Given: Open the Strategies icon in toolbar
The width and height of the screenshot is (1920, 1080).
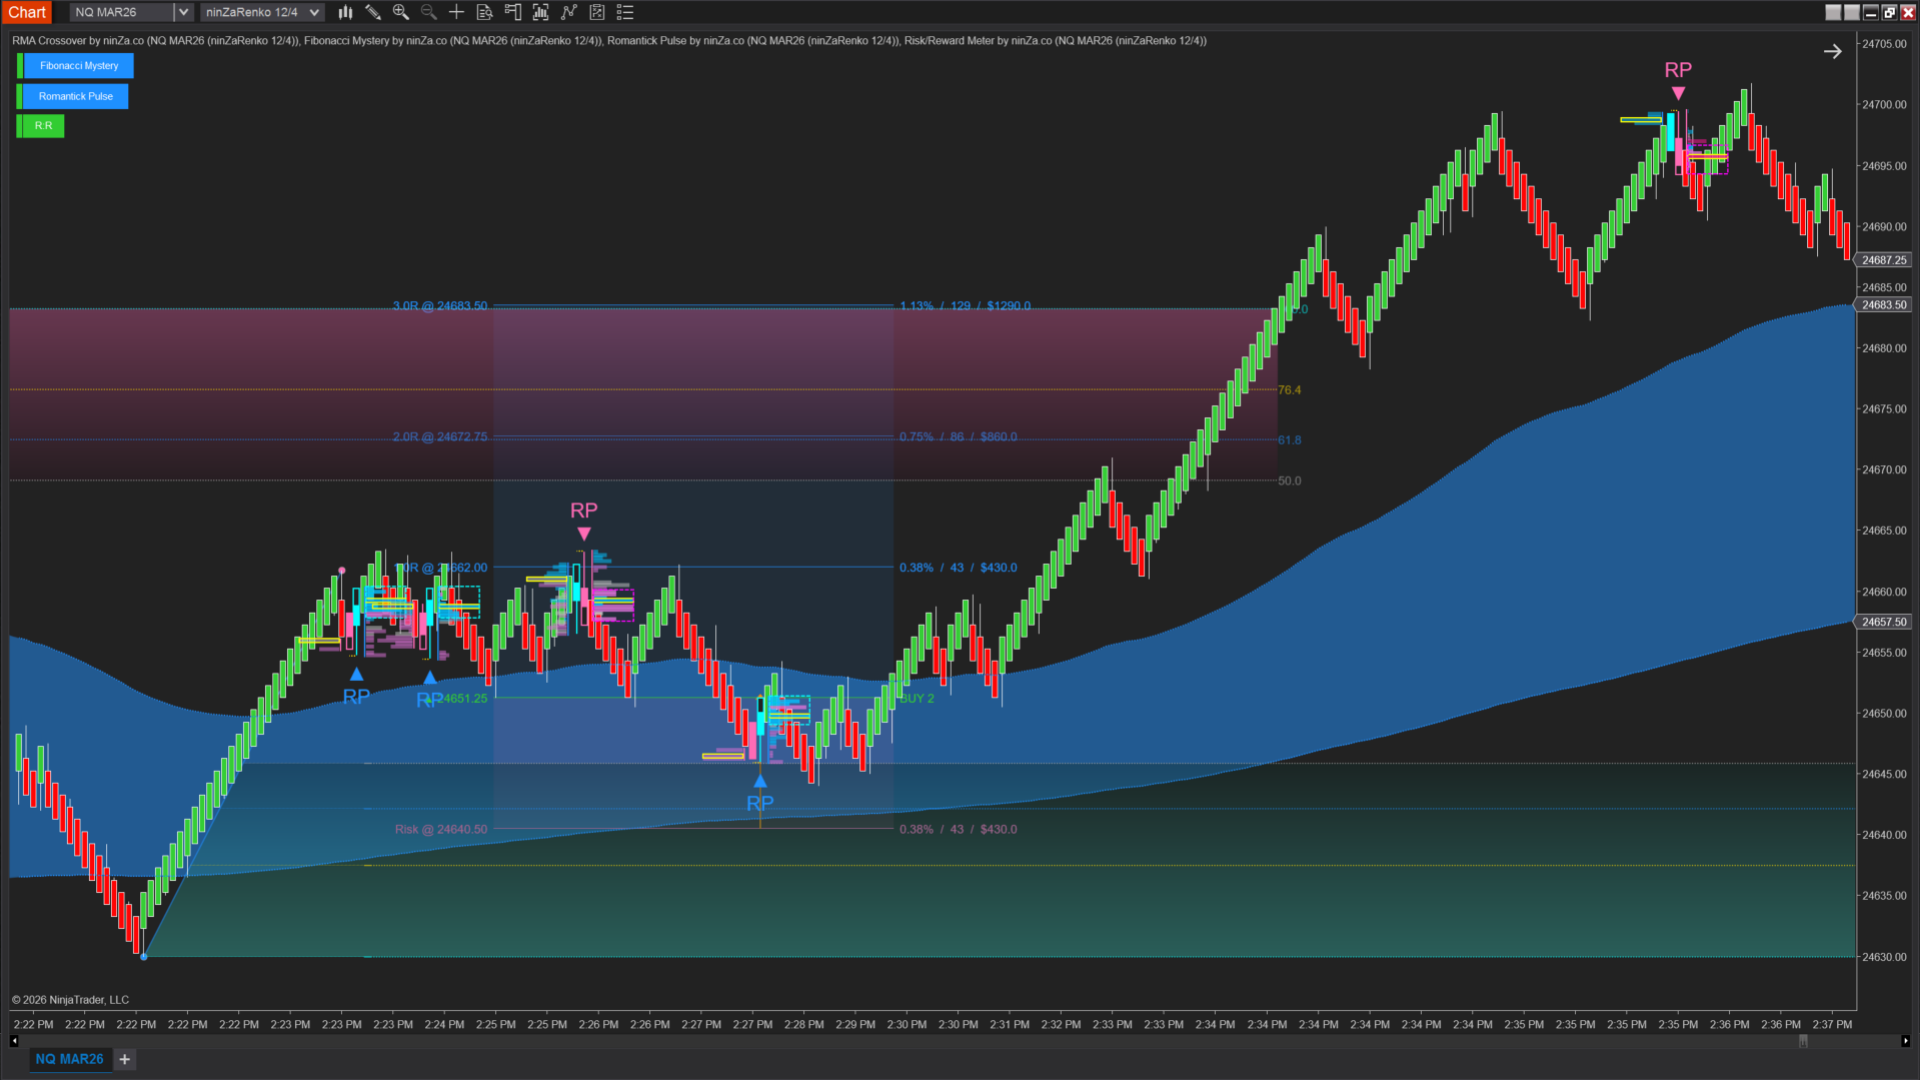Looking at the screenshot, I should (x=569, y=12).
